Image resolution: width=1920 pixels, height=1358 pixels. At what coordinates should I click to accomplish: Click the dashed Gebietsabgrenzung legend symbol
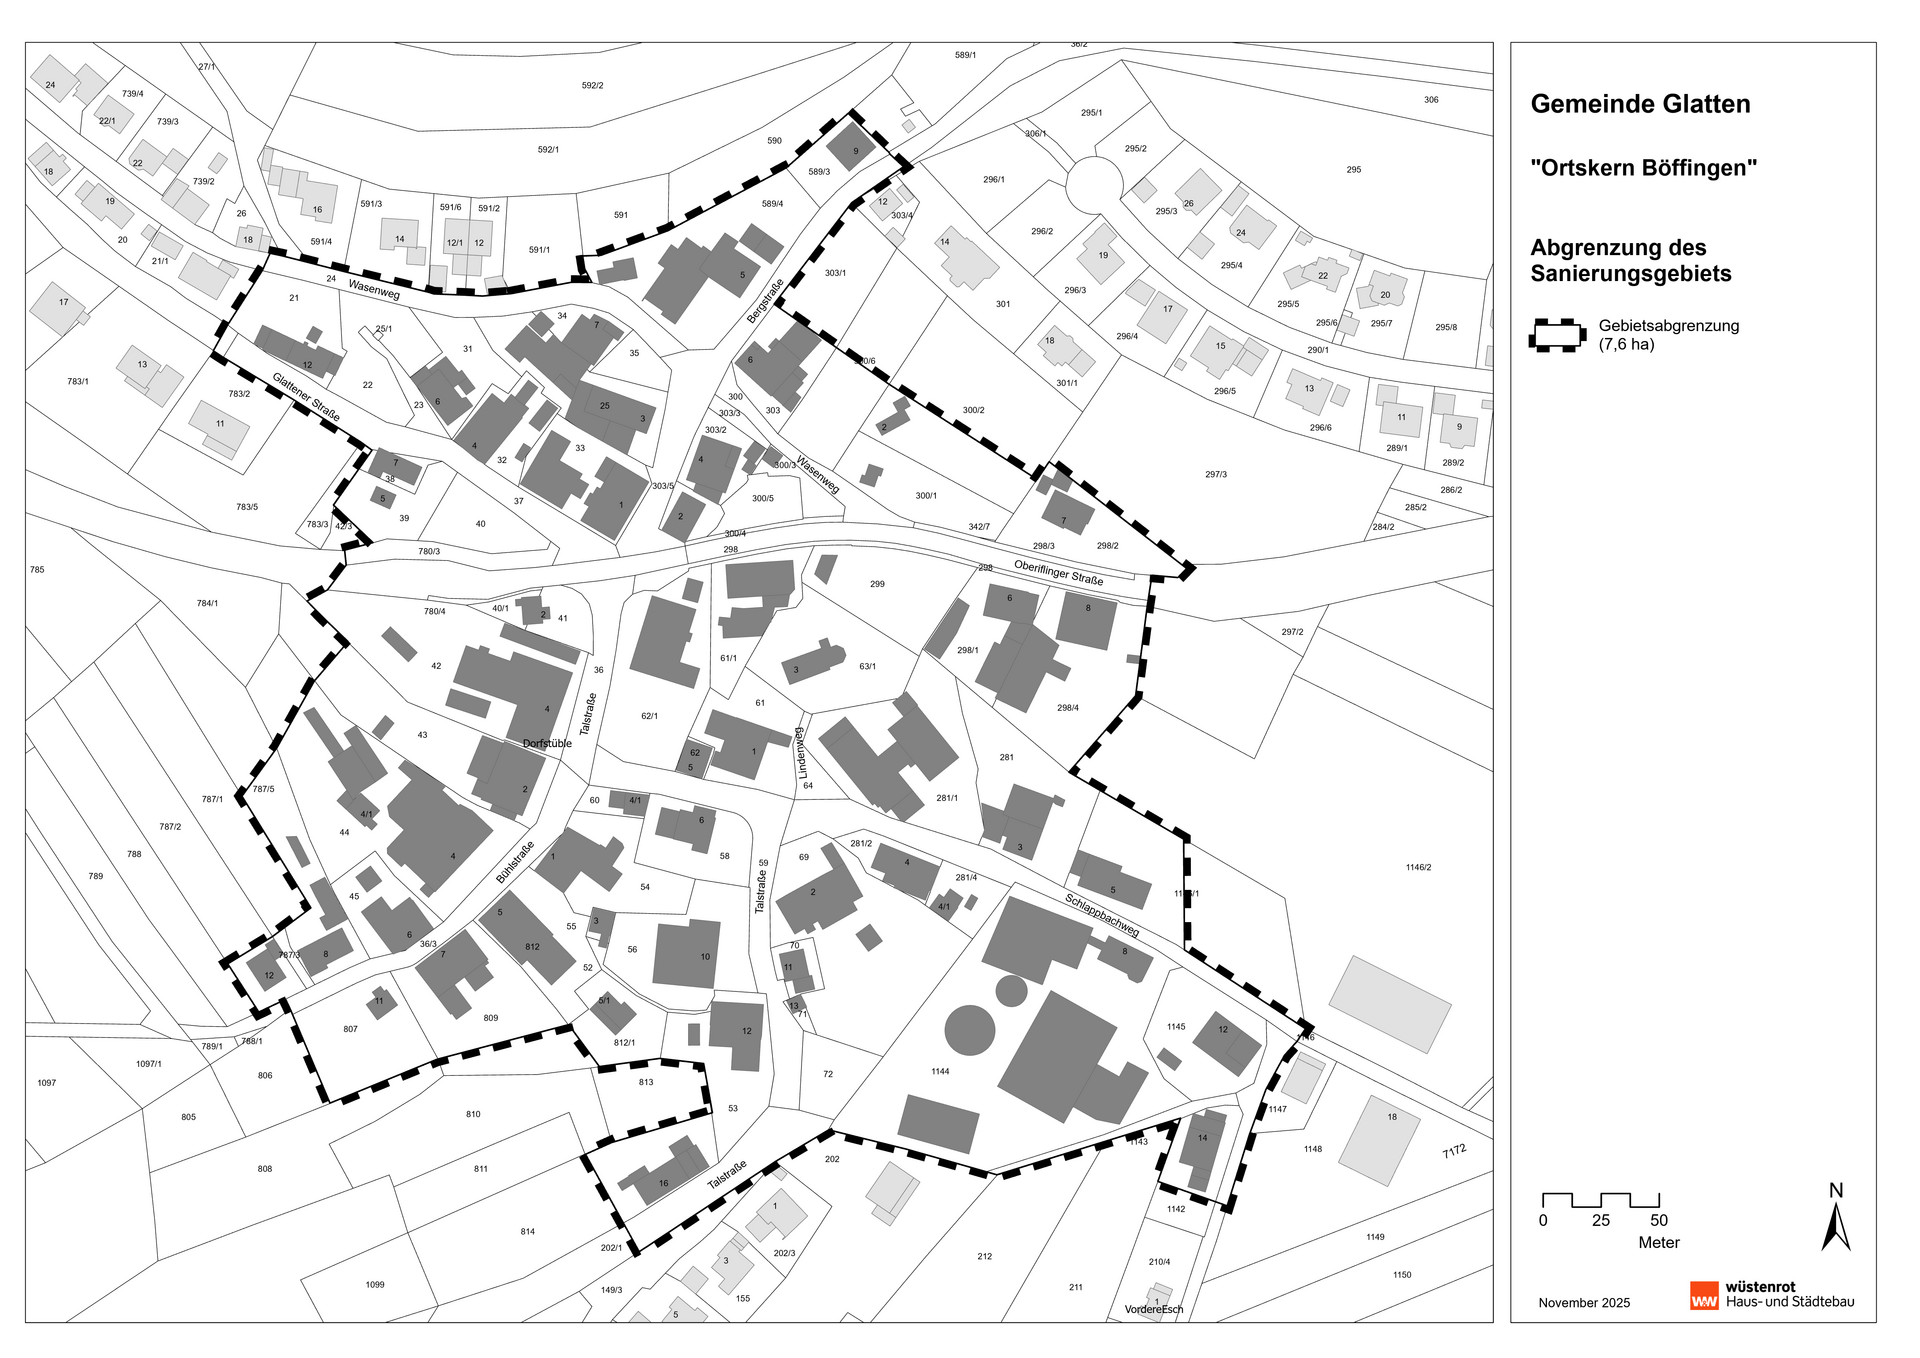click(1557, 335)
